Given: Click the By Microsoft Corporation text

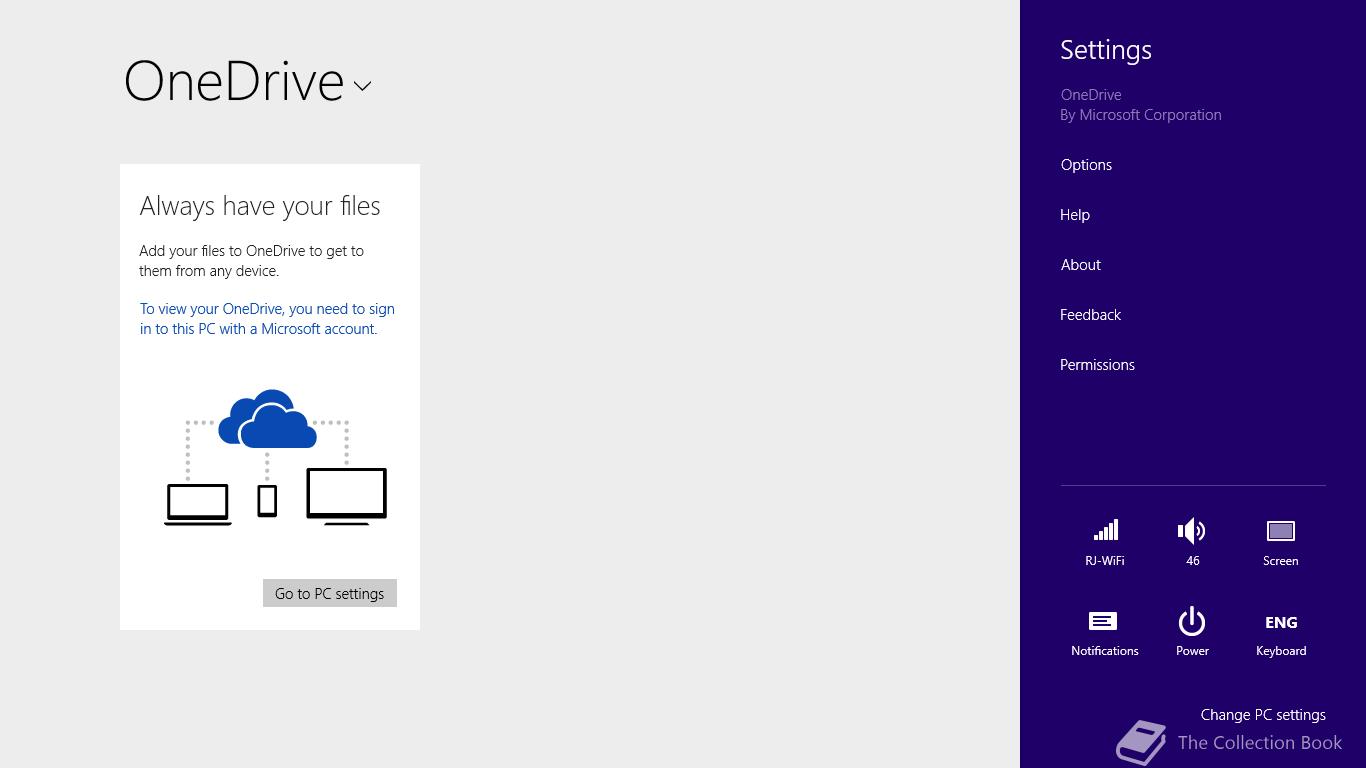Looking at the screenshot, I should tap(1141, 115).
